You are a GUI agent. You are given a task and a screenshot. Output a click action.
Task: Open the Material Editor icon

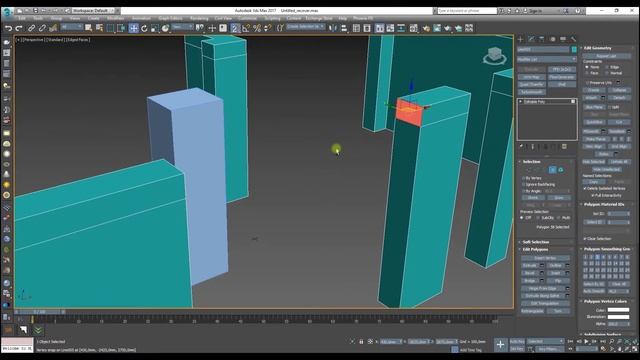(x=413, y=28)
